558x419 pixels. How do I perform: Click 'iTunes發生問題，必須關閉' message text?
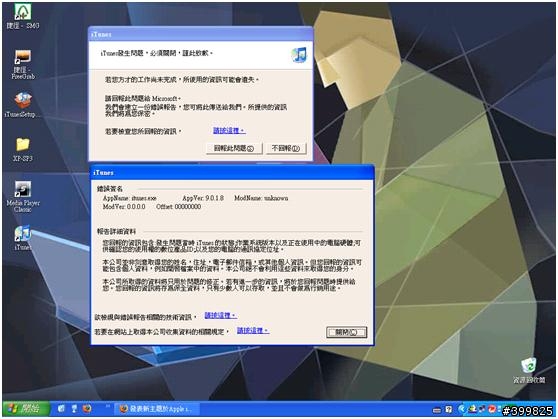[157, 53]
